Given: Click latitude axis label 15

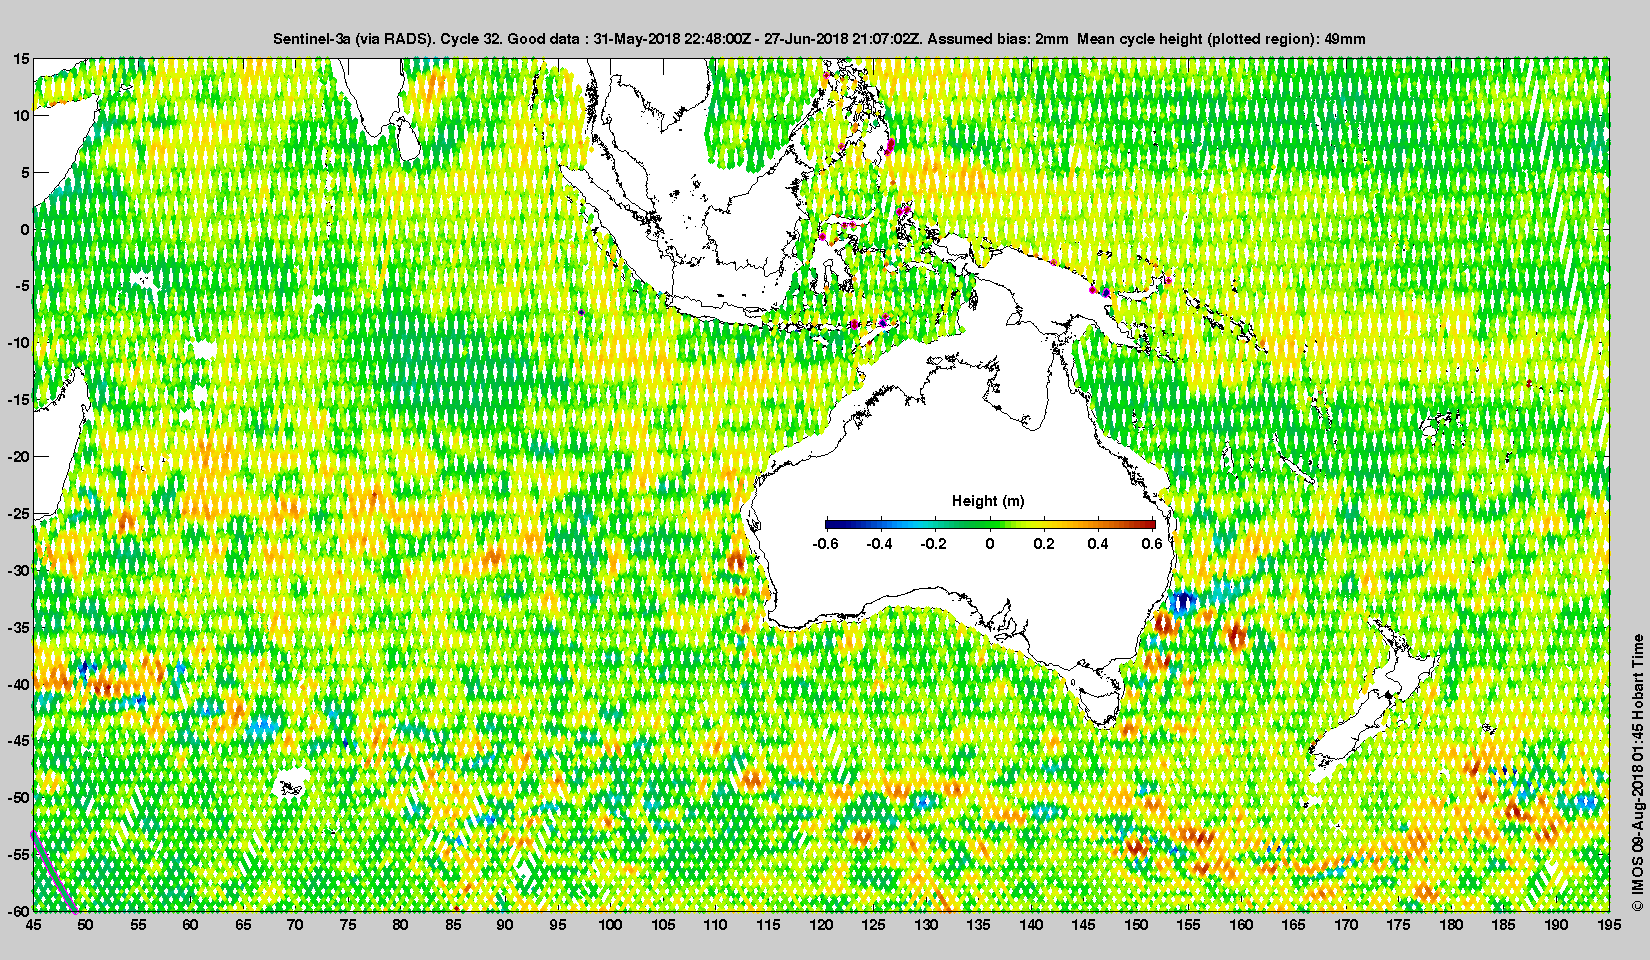Looking at the screenshot, I should pyautogui.click(x=22, y=59).
